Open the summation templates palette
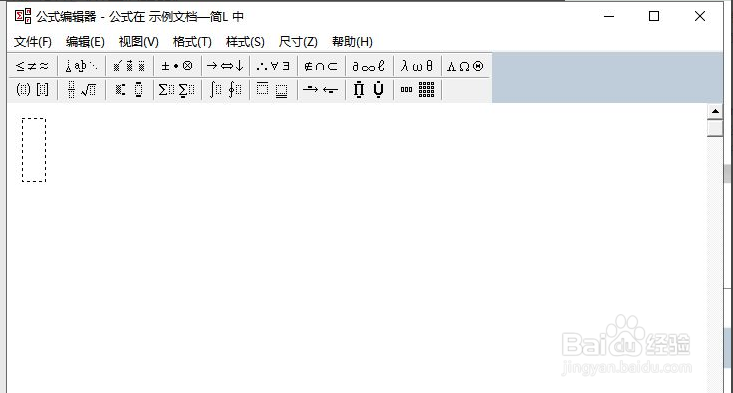This screenshot has width=733, height=393. [x=177, y=89]
